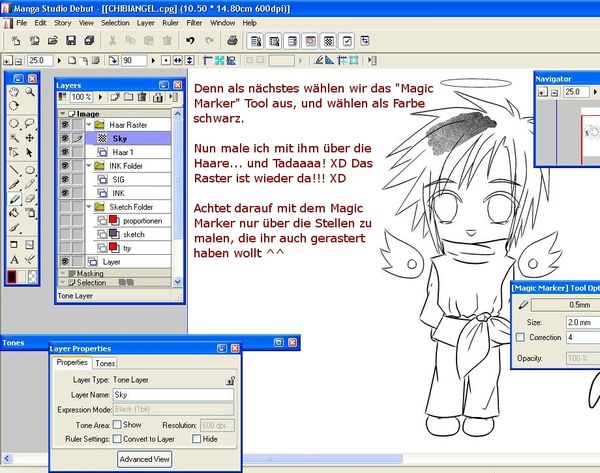The image size is (600, 473).
Task: Select the Rotate canvas tool
Action: click(x=14, y=106)
